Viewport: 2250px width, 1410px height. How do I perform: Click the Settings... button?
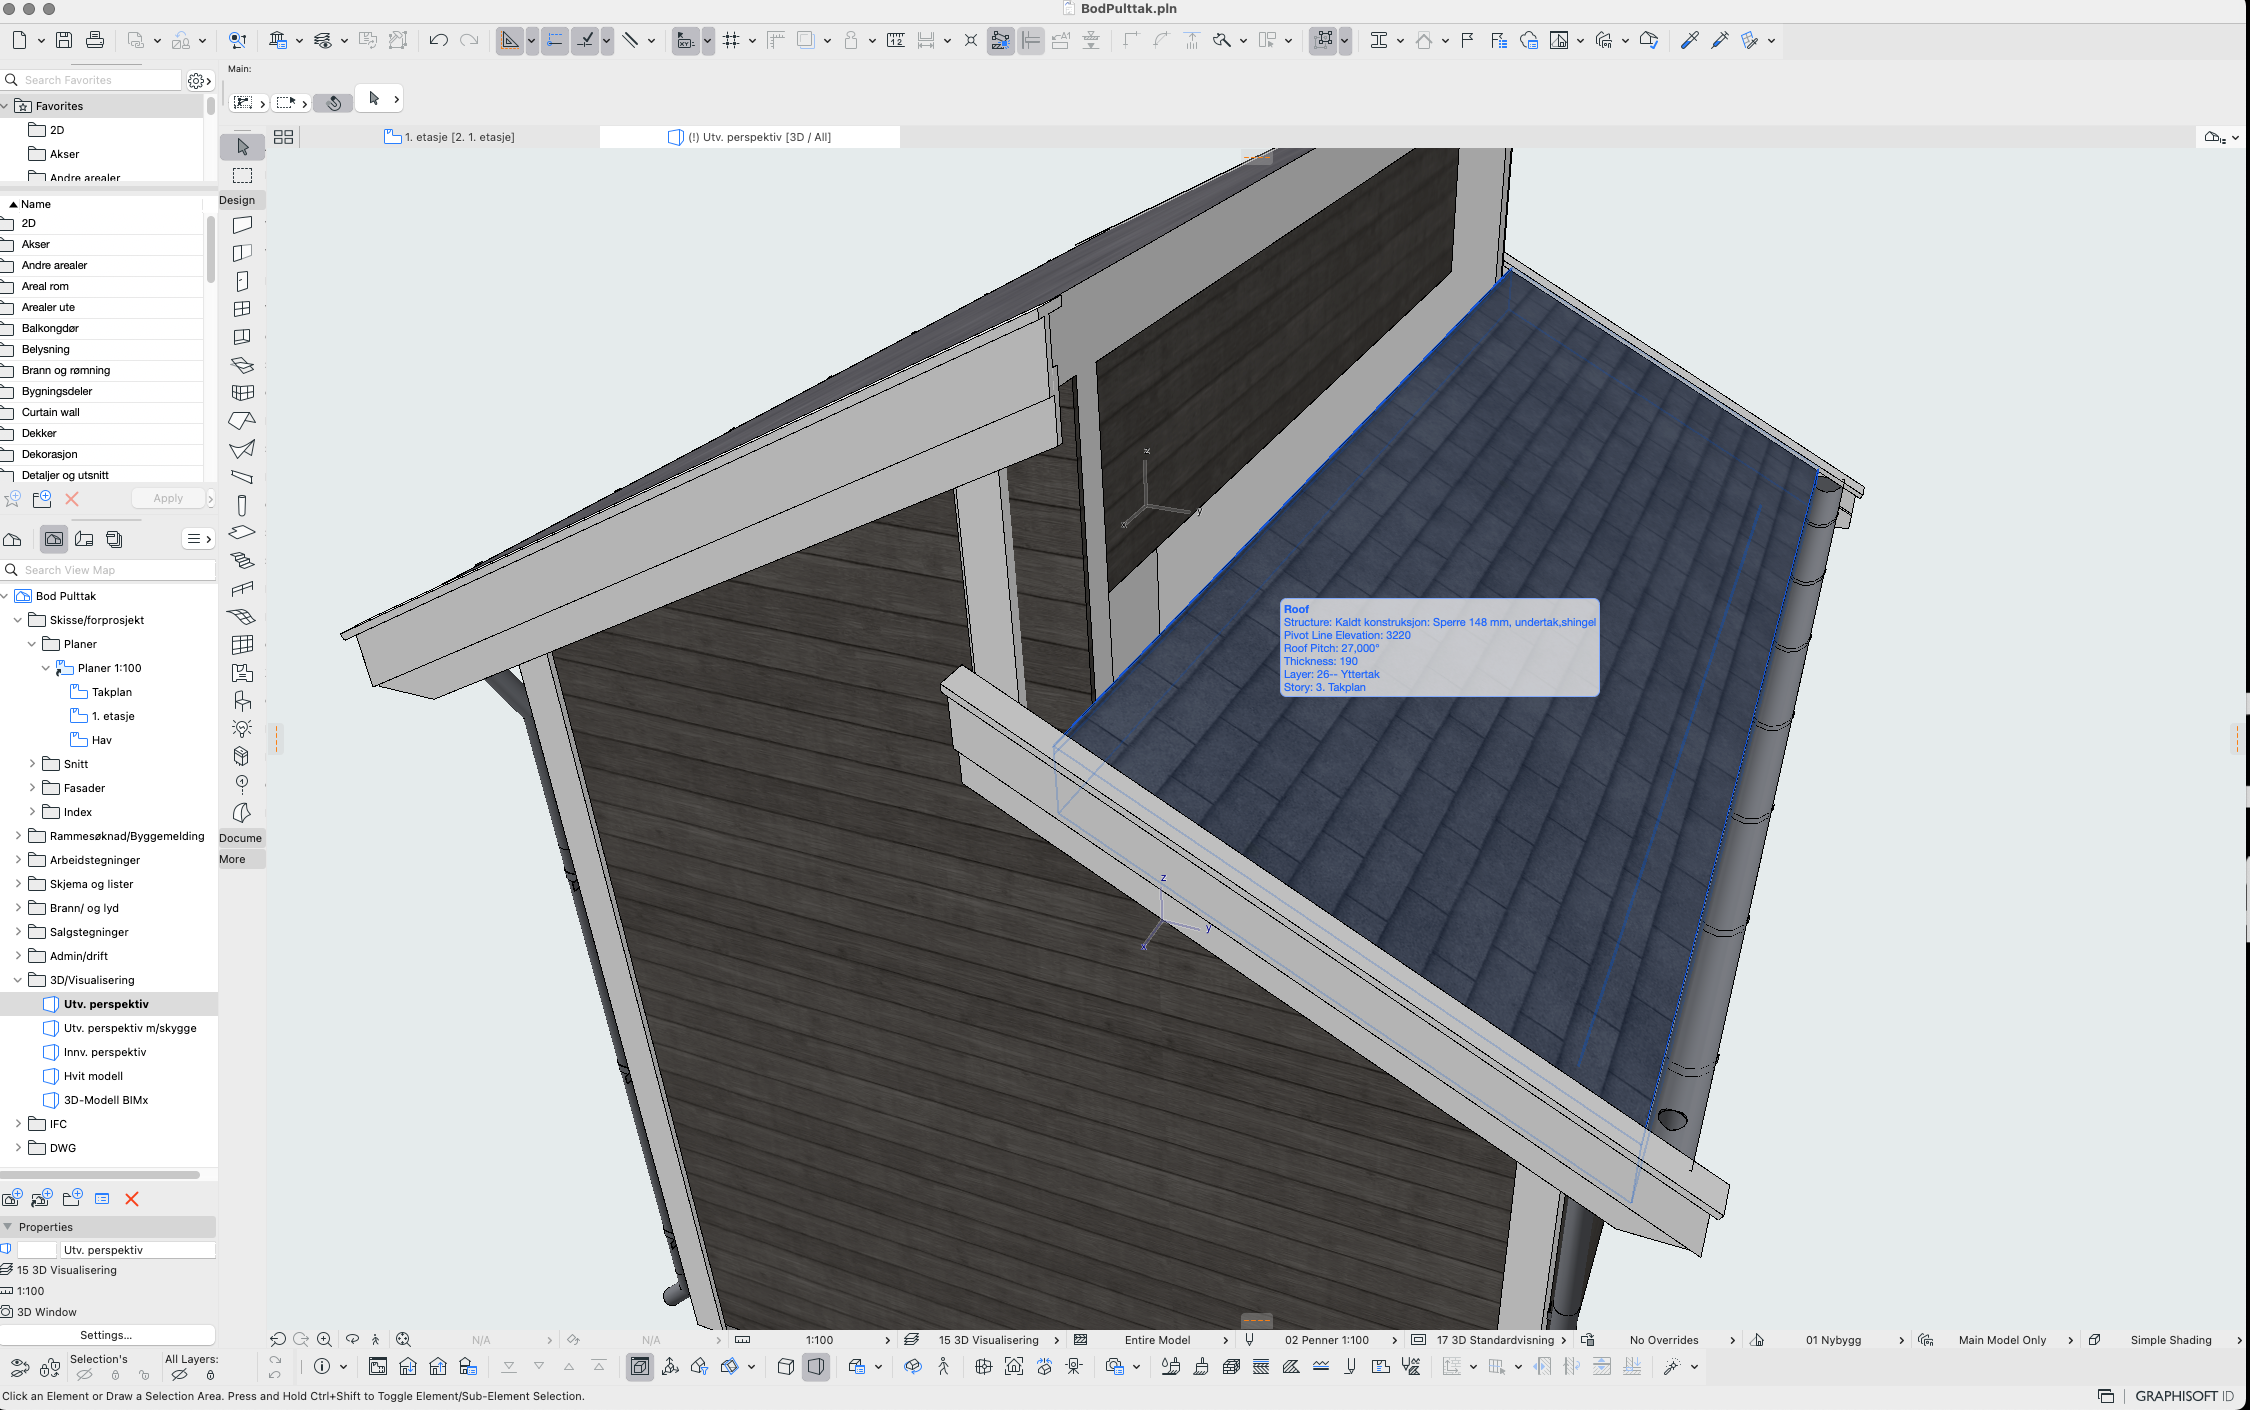(106, 1335)
